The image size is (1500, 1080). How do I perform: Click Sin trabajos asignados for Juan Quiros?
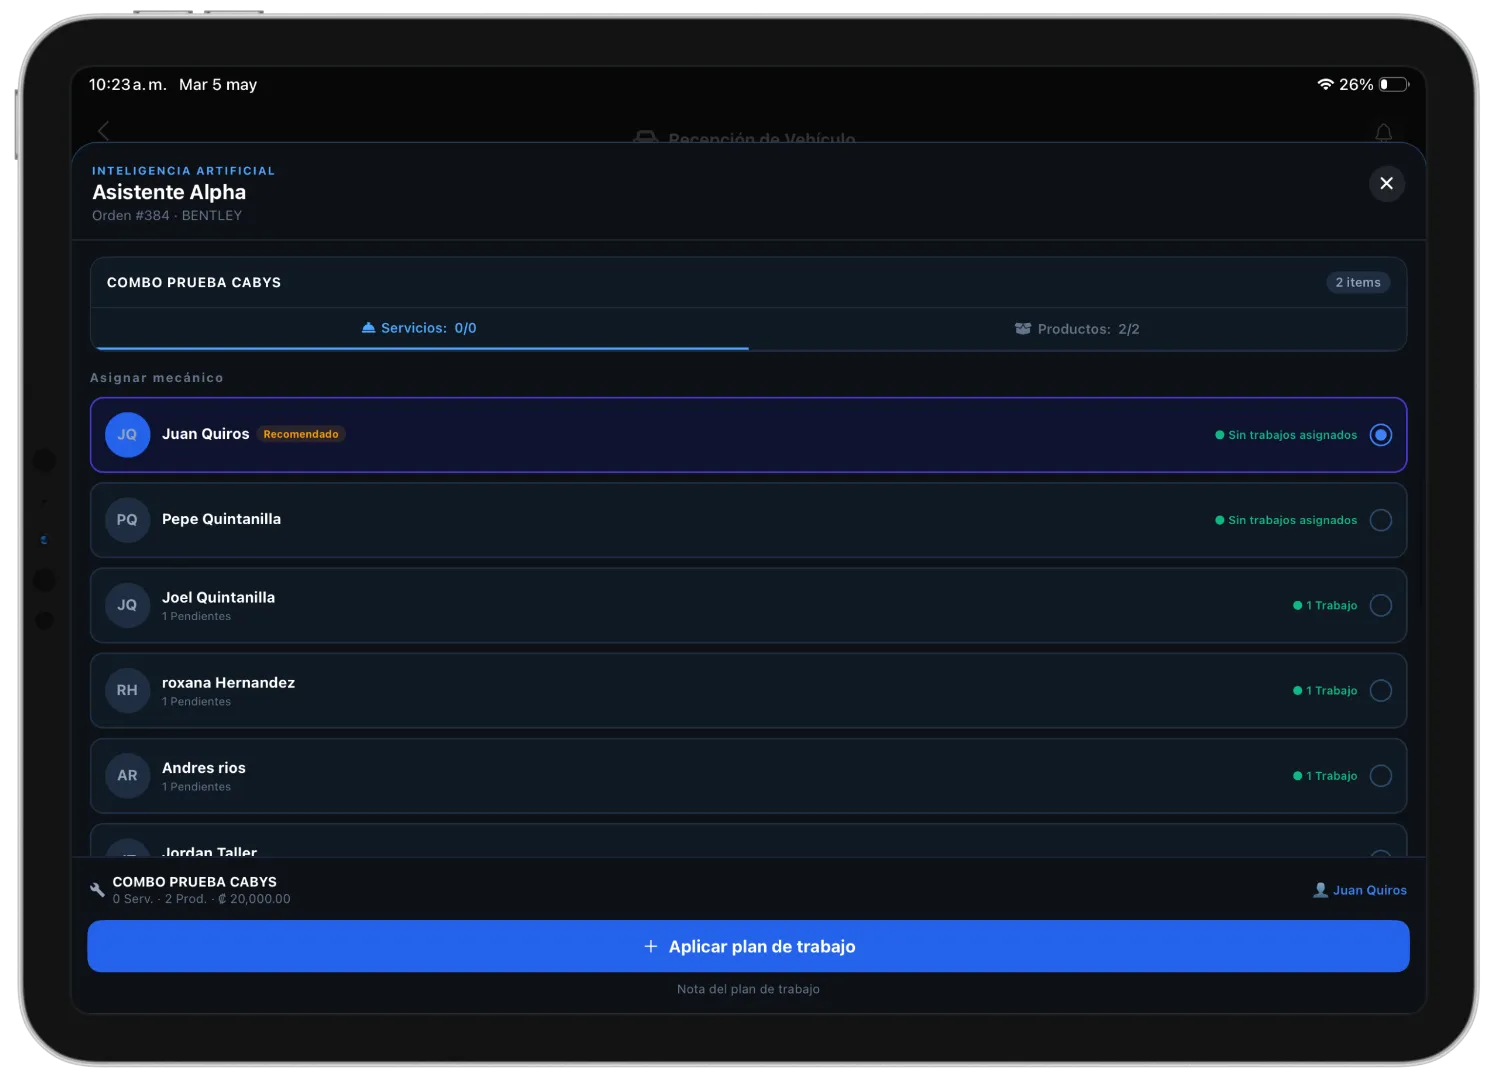tap(1286, 435)
